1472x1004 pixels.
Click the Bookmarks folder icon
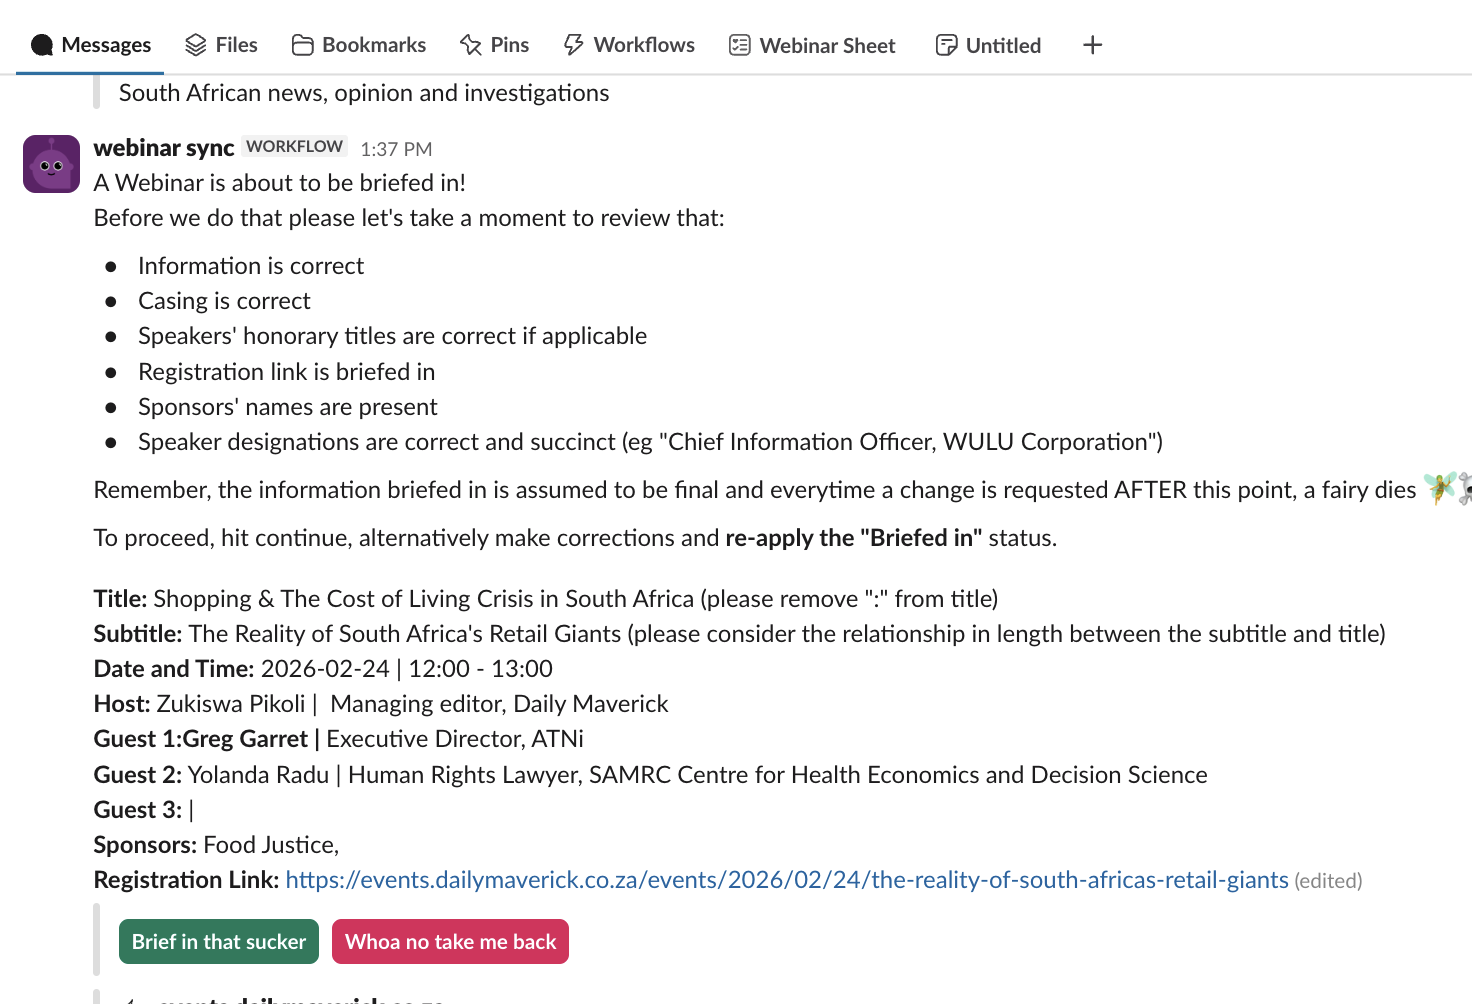(x=302, y=45)
